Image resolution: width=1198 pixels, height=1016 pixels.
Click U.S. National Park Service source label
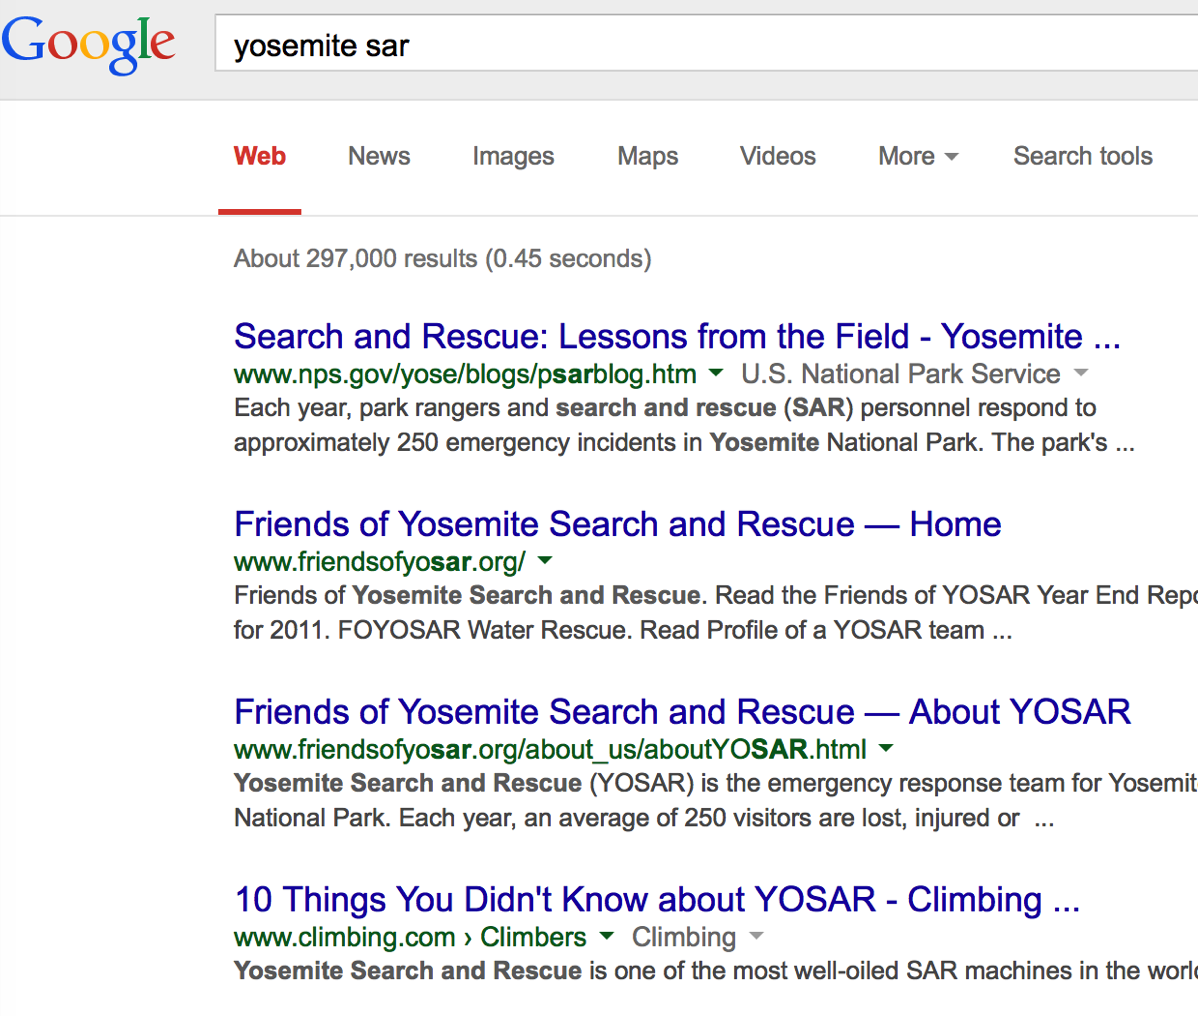pos(901,374)
